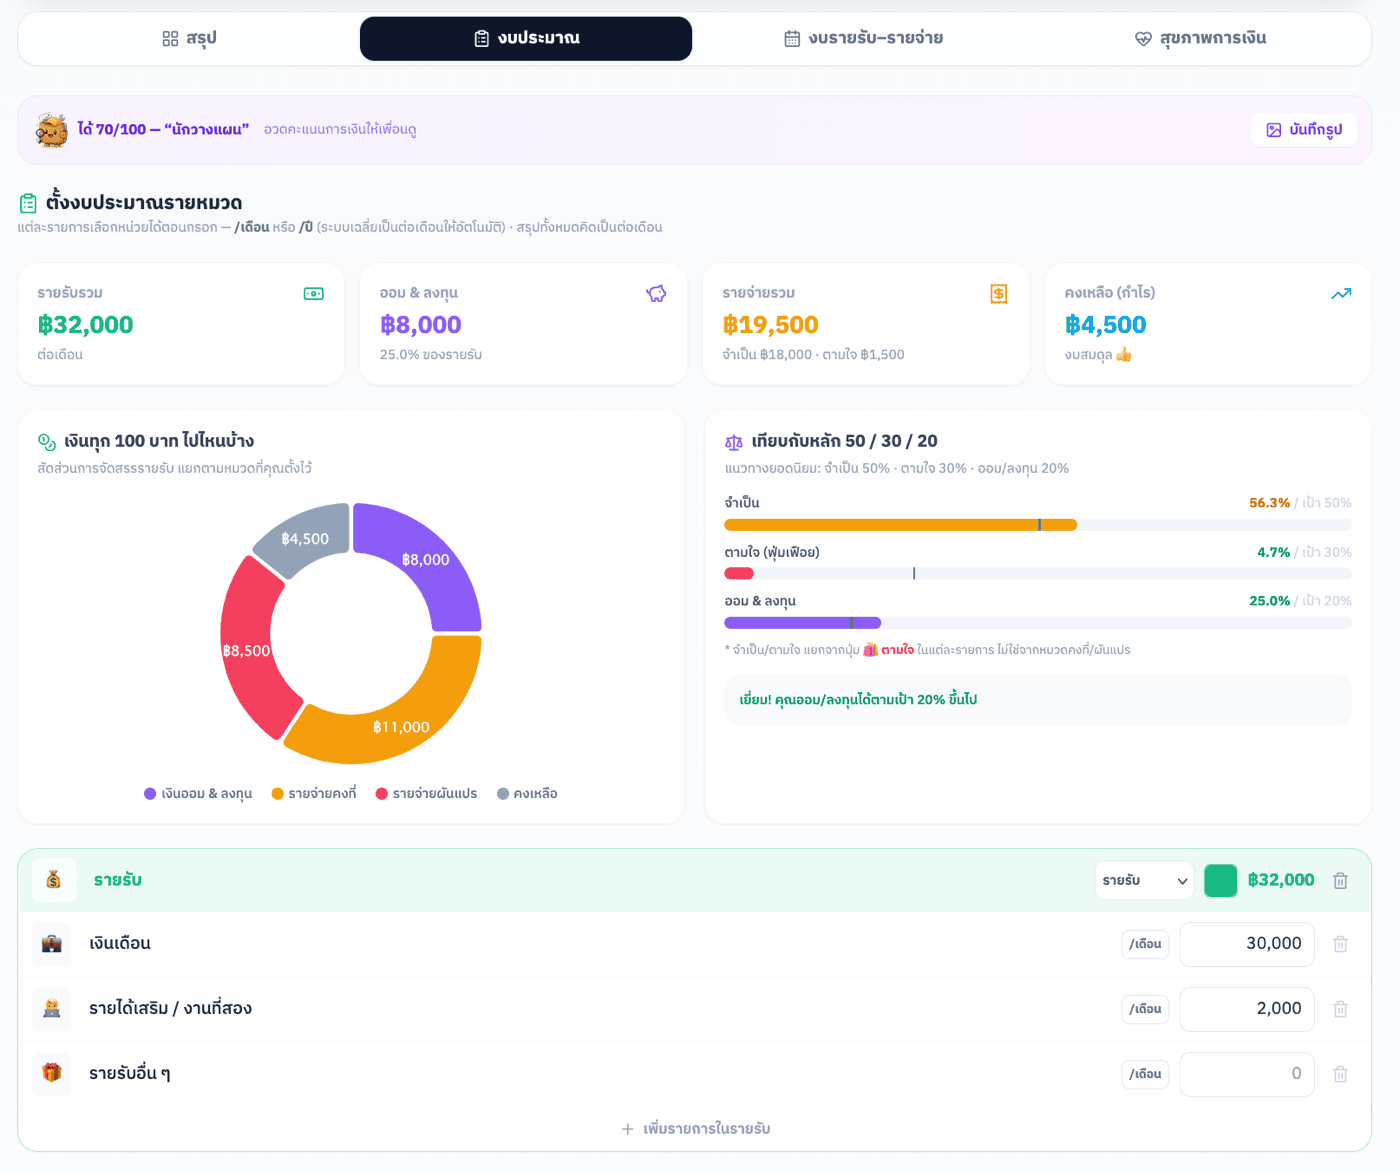The width and height of the screenshot is (1400, 1171).
Task: Click เพิ่มรายการในรายรับ to add item
Action: tap(696, 1129)
